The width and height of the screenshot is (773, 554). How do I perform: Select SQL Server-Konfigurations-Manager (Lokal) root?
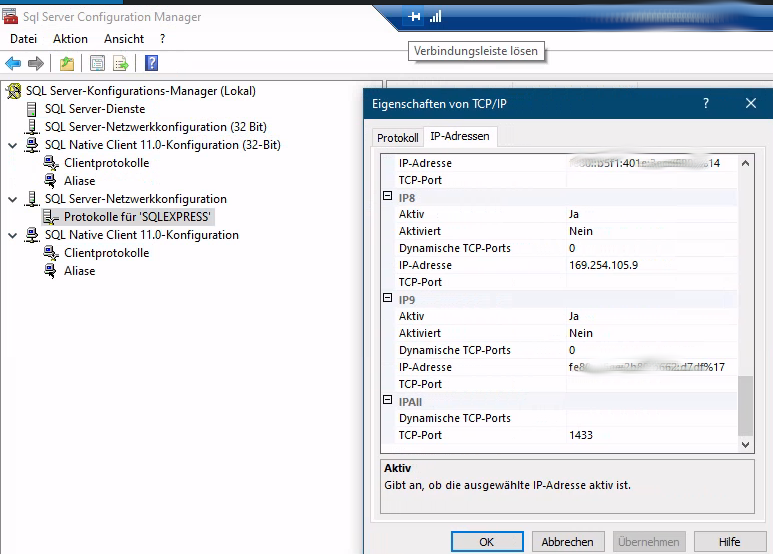pyautogui.click(x=141, y=91)
